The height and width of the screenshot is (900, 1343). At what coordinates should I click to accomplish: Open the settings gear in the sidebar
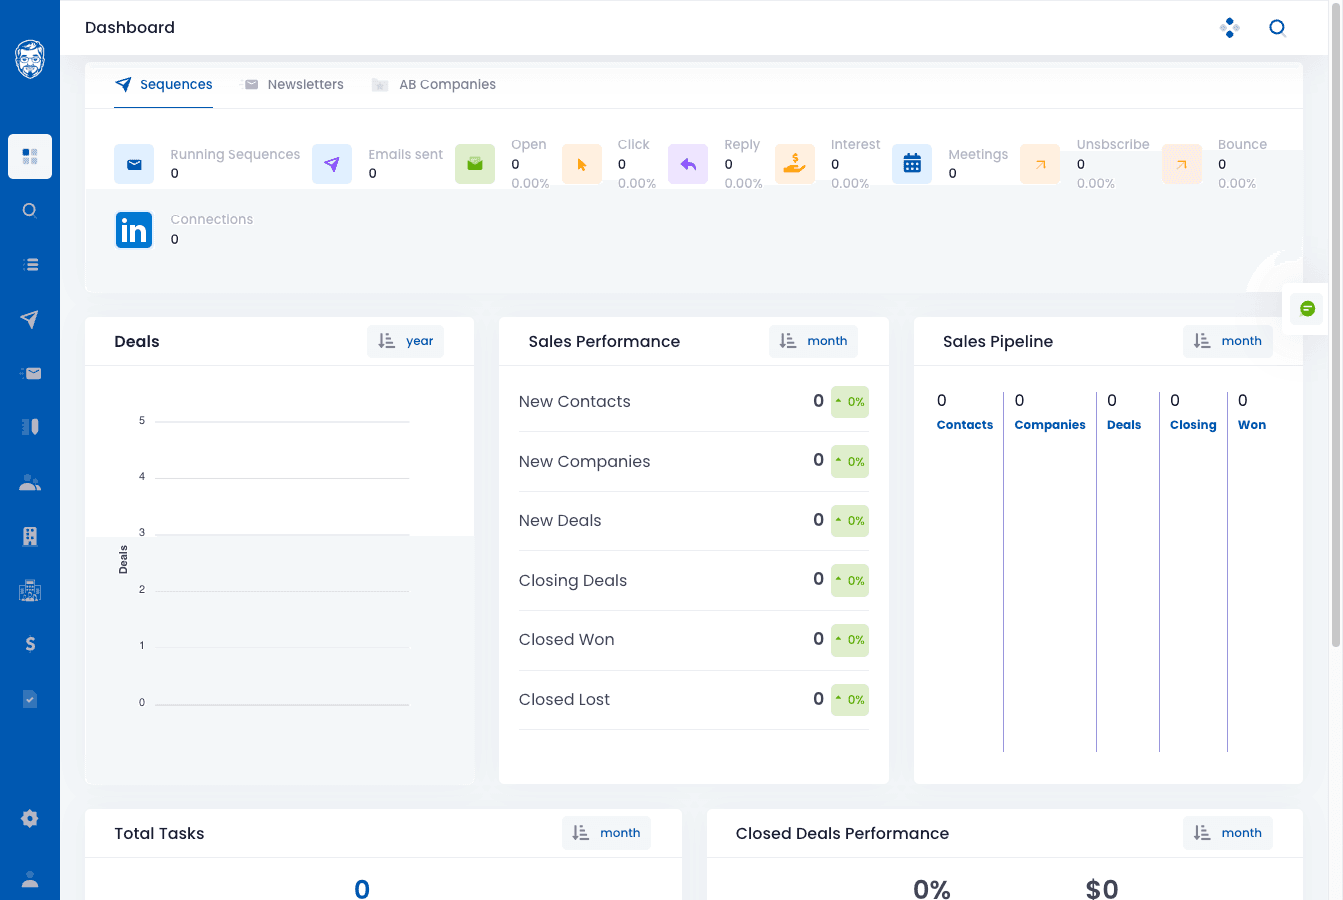click(29, 818)
